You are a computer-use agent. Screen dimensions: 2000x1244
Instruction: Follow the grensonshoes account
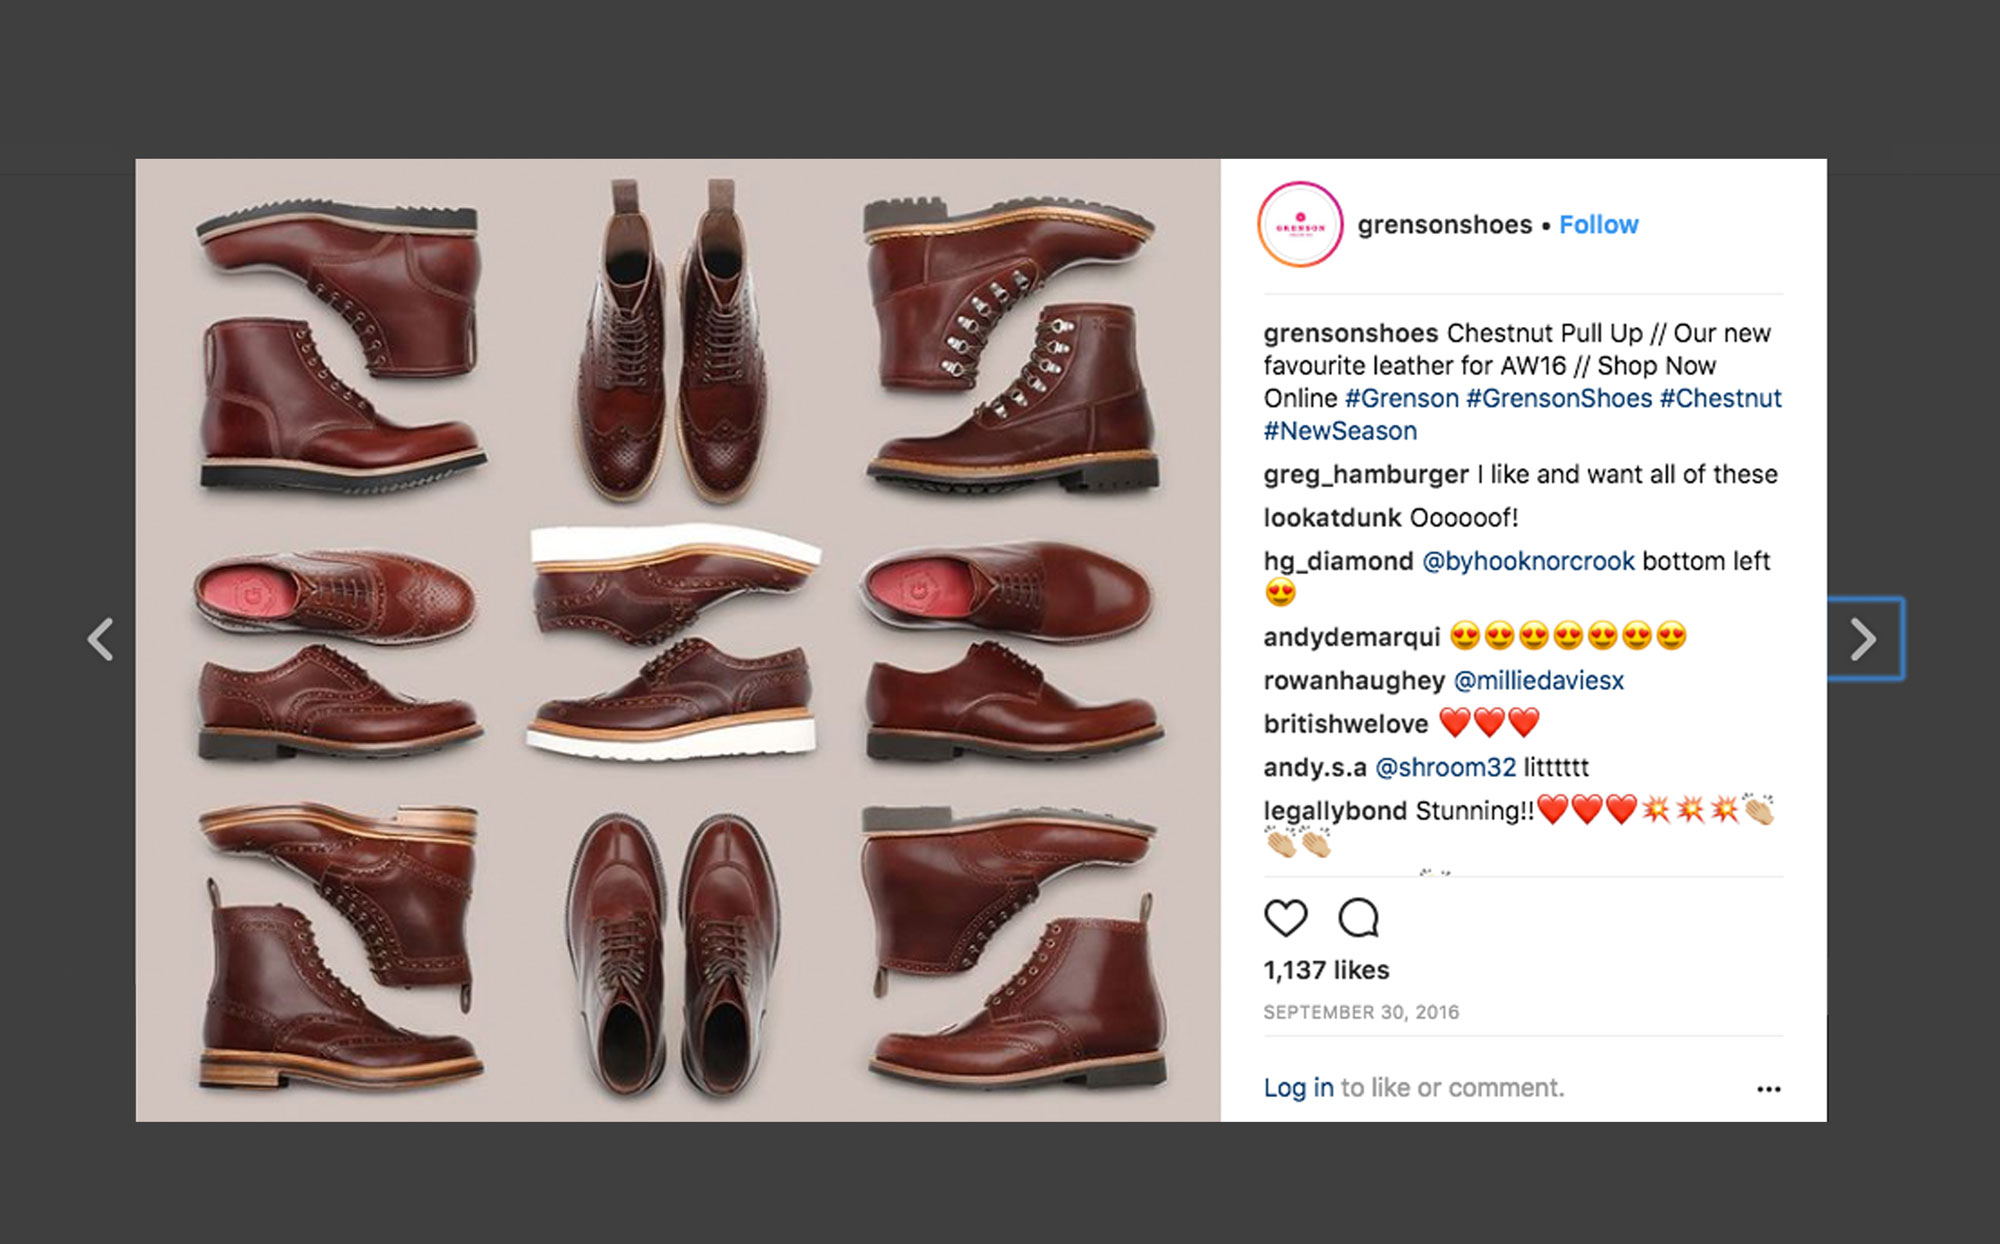click(x=1598, y=225)
